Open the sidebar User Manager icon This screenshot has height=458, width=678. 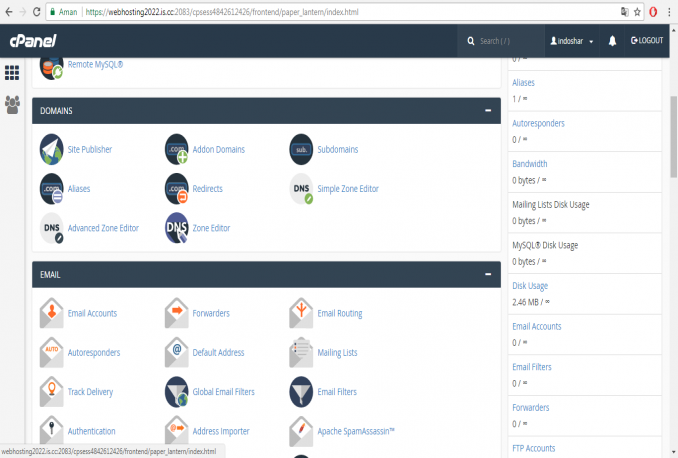[12, 105]
